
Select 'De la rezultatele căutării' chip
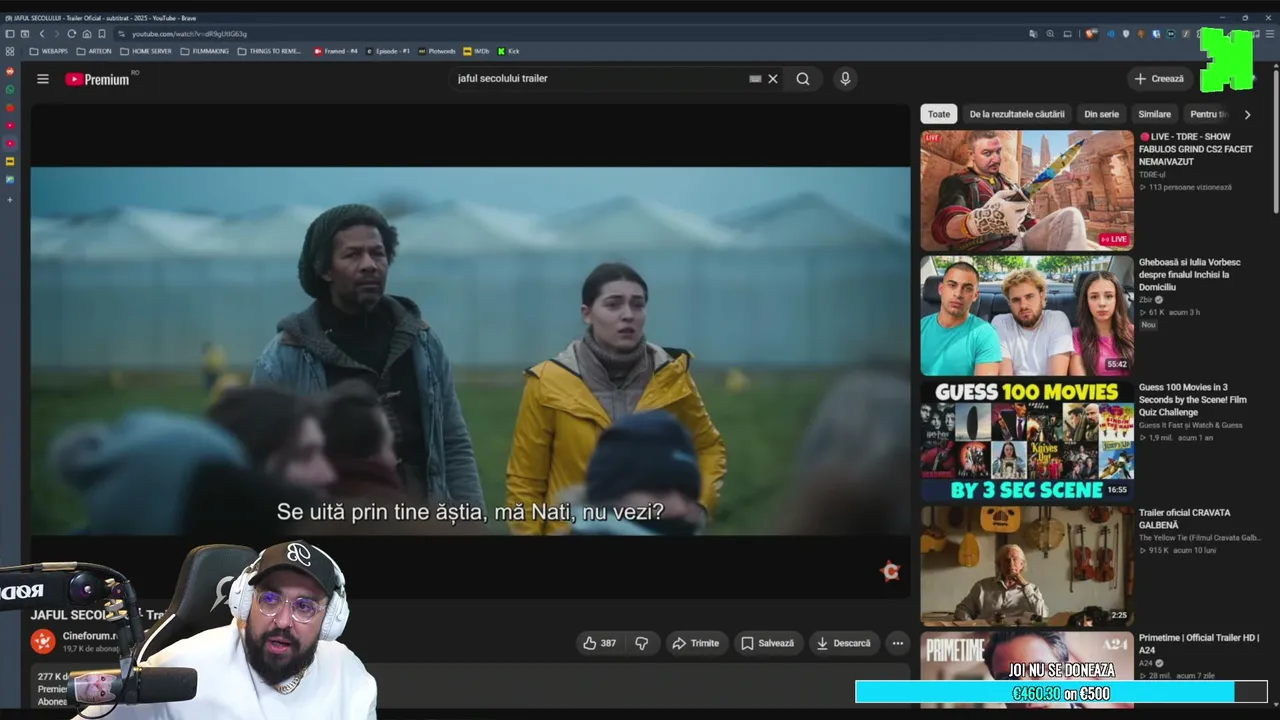tap(1017, 114)
